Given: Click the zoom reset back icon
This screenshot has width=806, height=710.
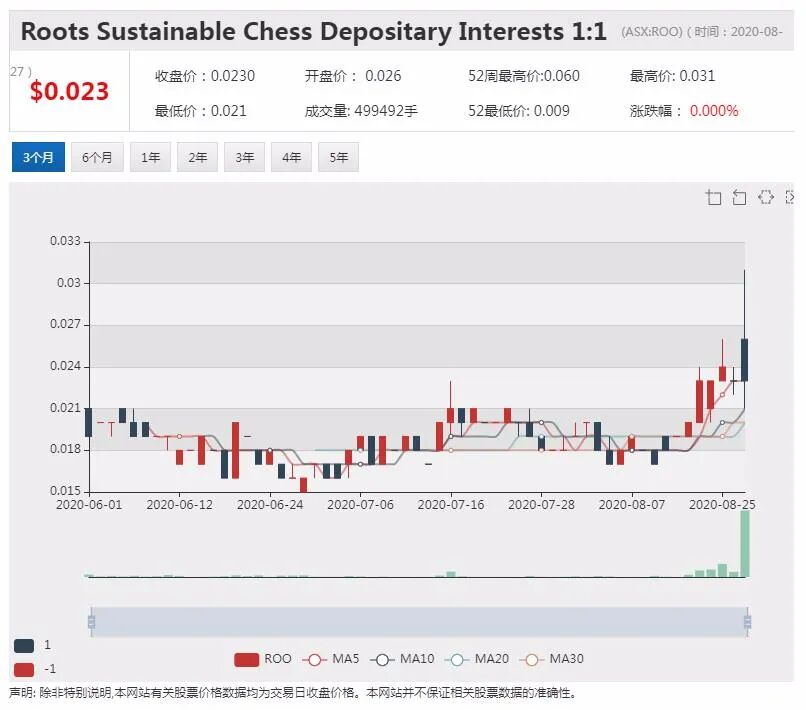Looking at the screenshot, I should pos(739,197).
